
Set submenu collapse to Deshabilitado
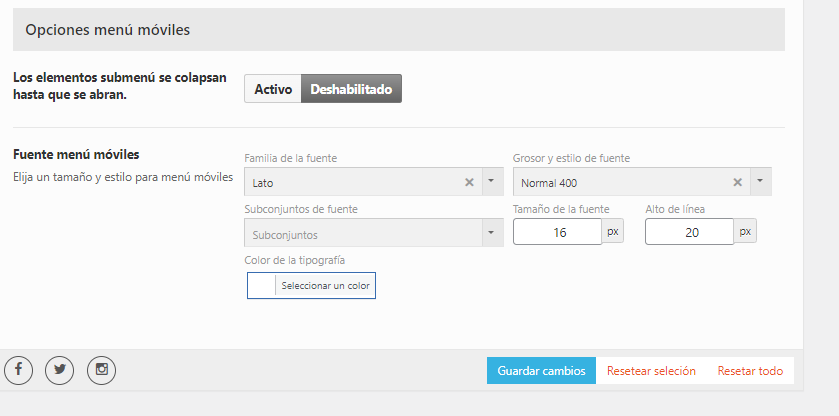(x=351, y=89)
